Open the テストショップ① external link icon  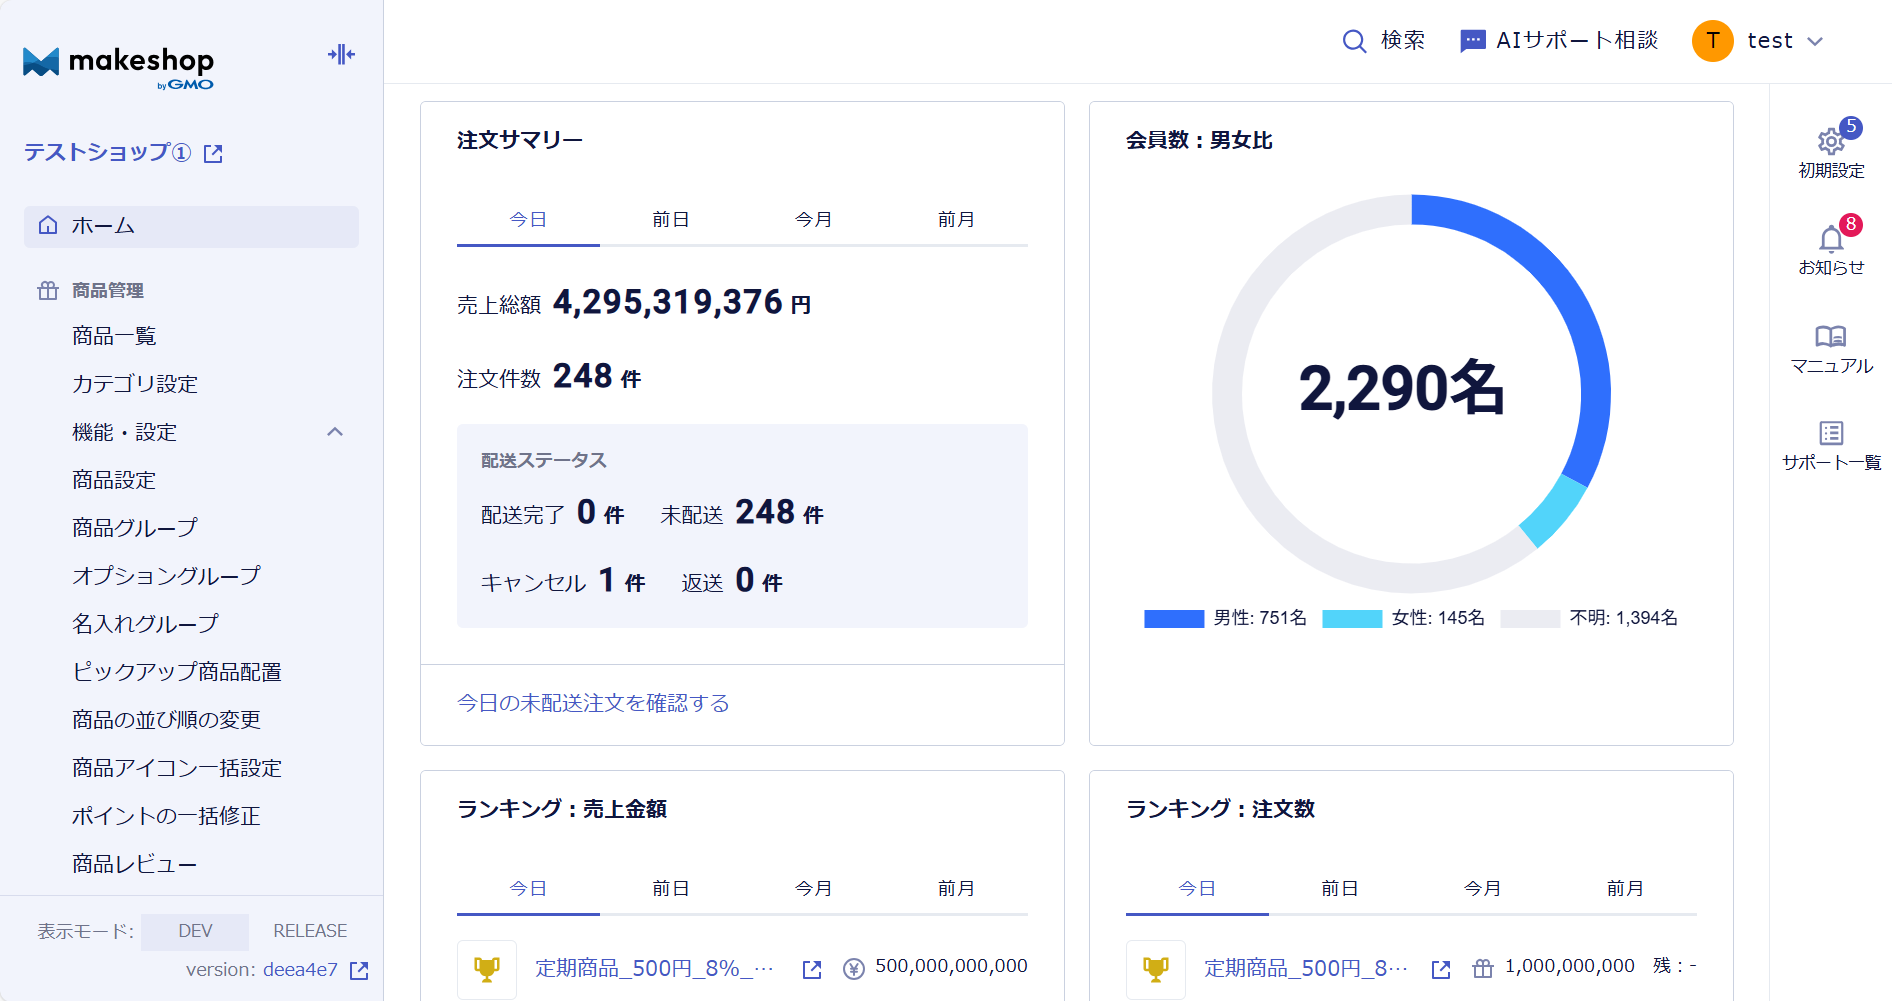(x=213, y=154)
